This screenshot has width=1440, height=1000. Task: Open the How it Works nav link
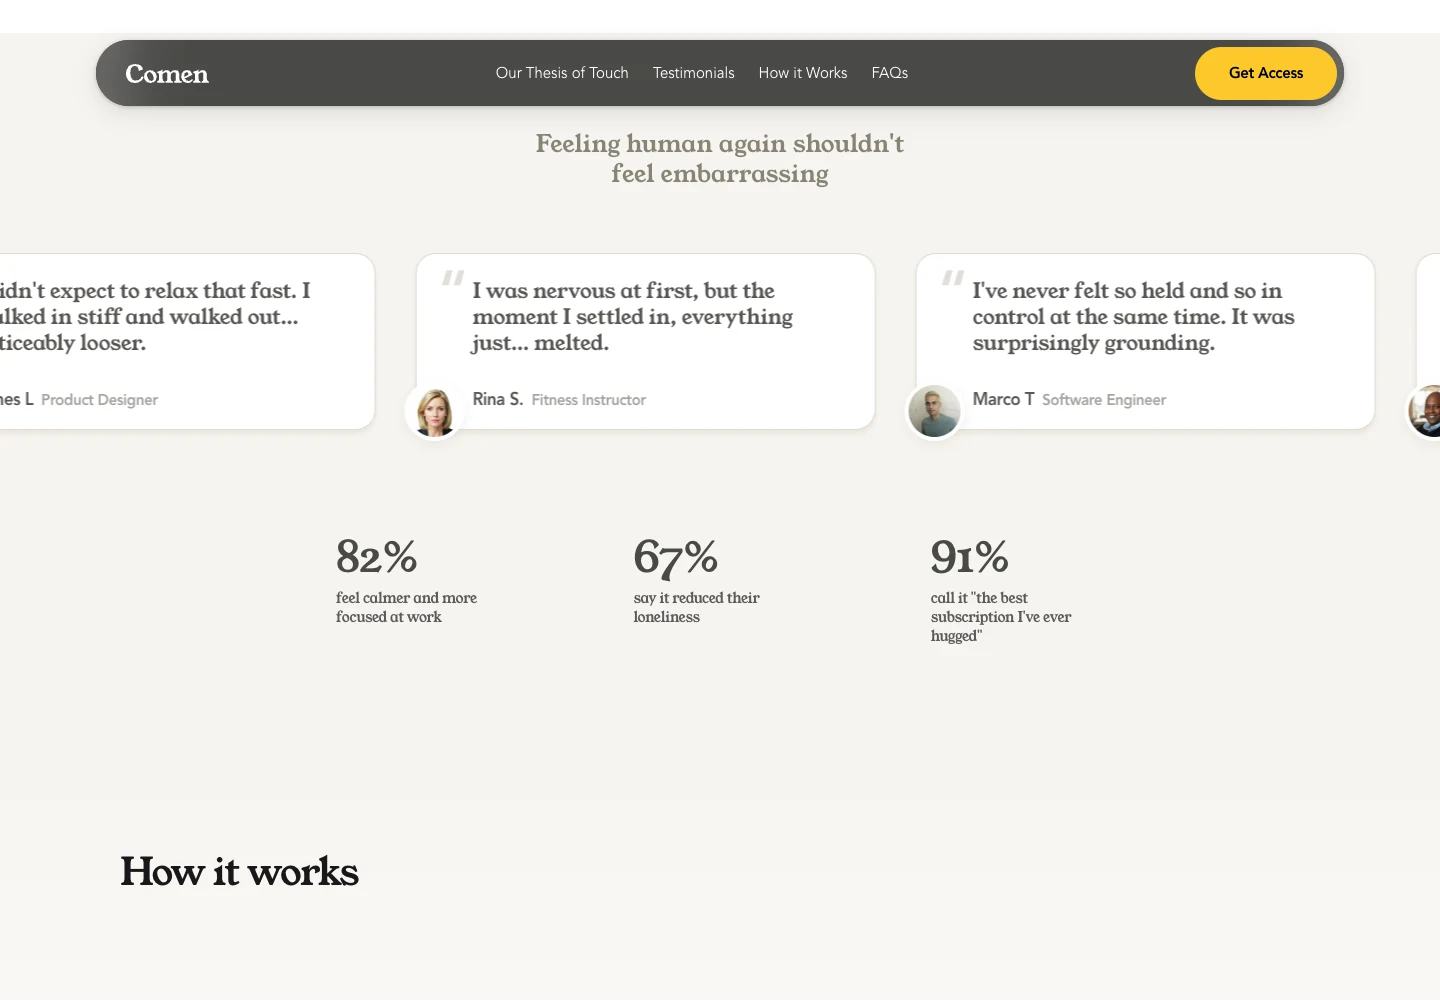(x=802, y=73)
